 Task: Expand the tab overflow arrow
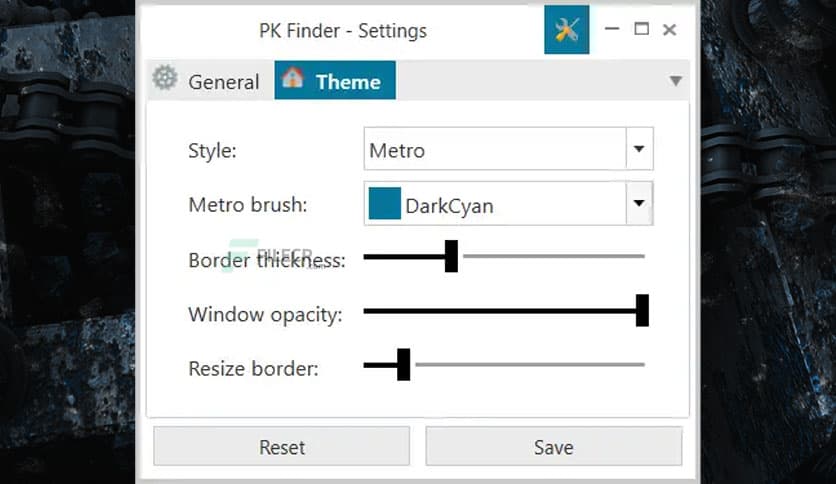pos(675,81)
